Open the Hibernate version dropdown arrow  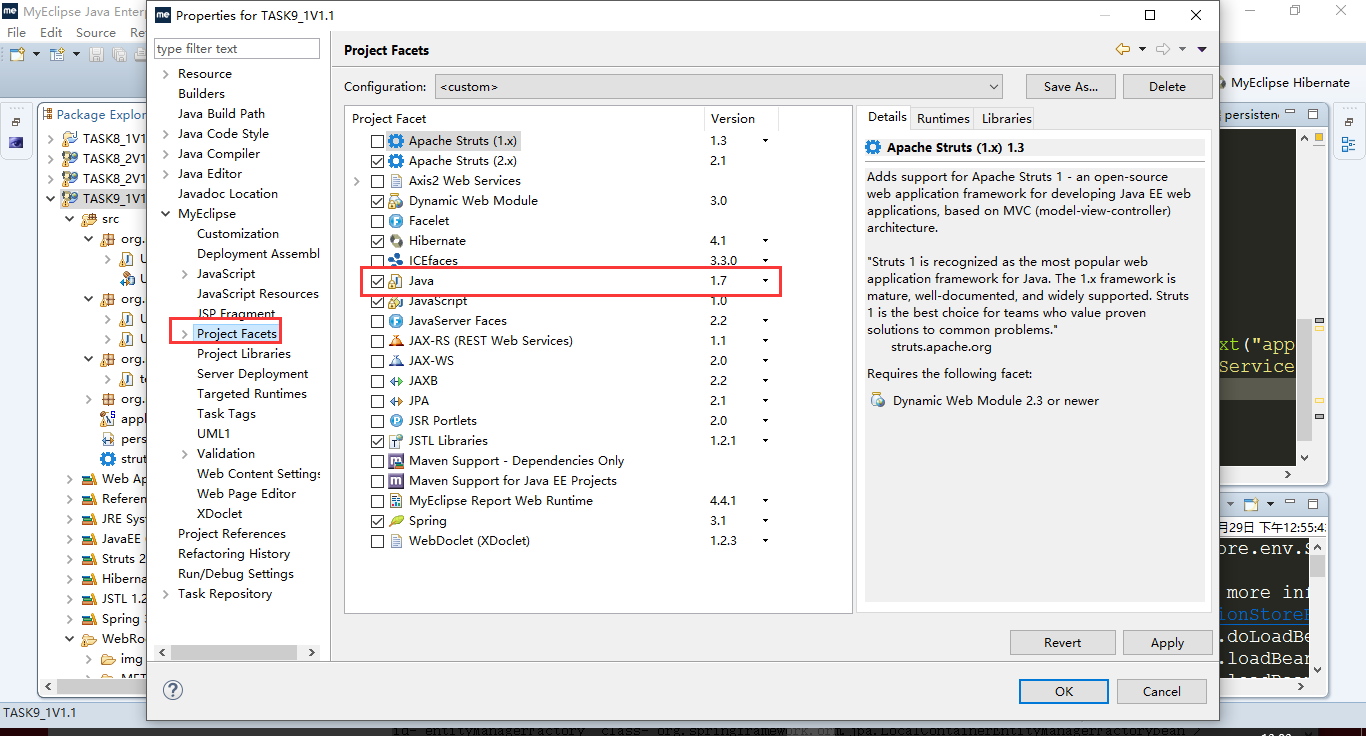[765, 241]
